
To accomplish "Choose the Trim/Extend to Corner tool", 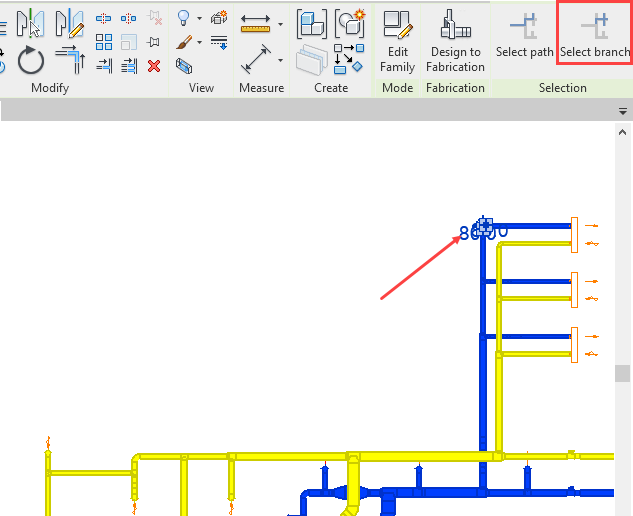I will click(x=70, y=59).
